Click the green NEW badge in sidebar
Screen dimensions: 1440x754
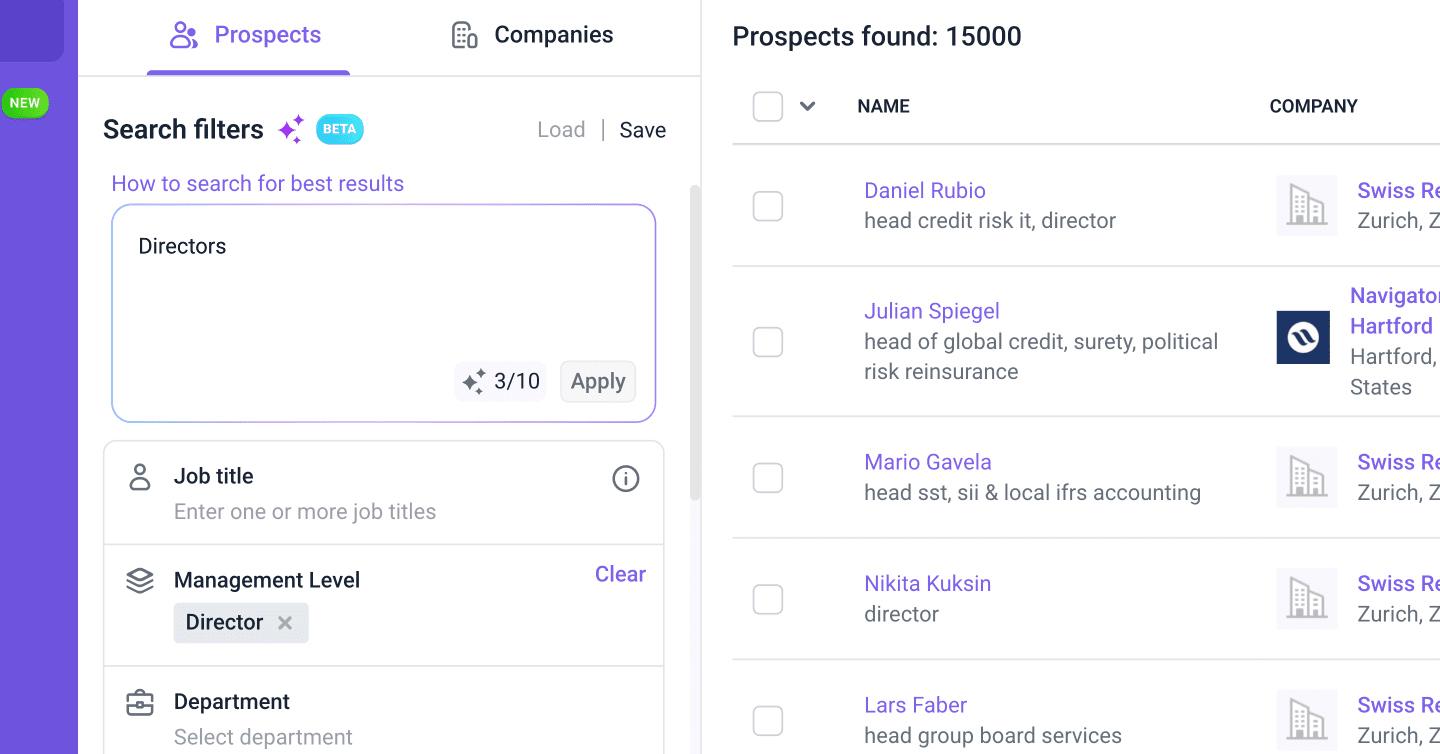25,103
